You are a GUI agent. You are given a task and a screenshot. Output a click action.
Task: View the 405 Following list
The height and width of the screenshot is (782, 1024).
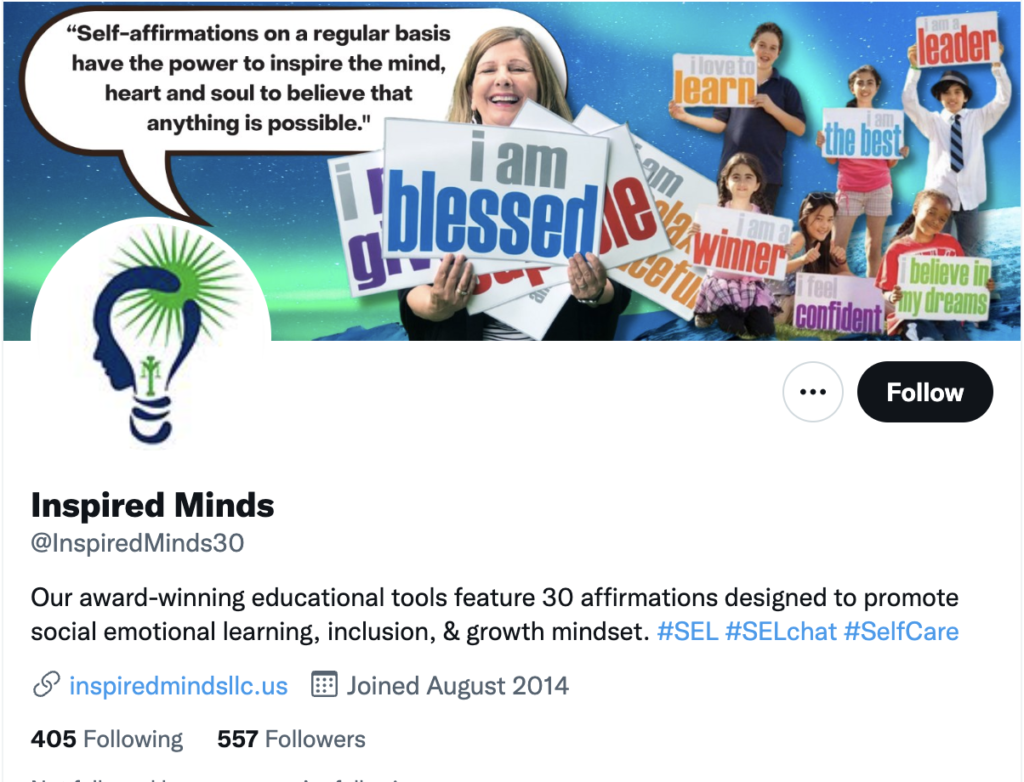(107, 739)
